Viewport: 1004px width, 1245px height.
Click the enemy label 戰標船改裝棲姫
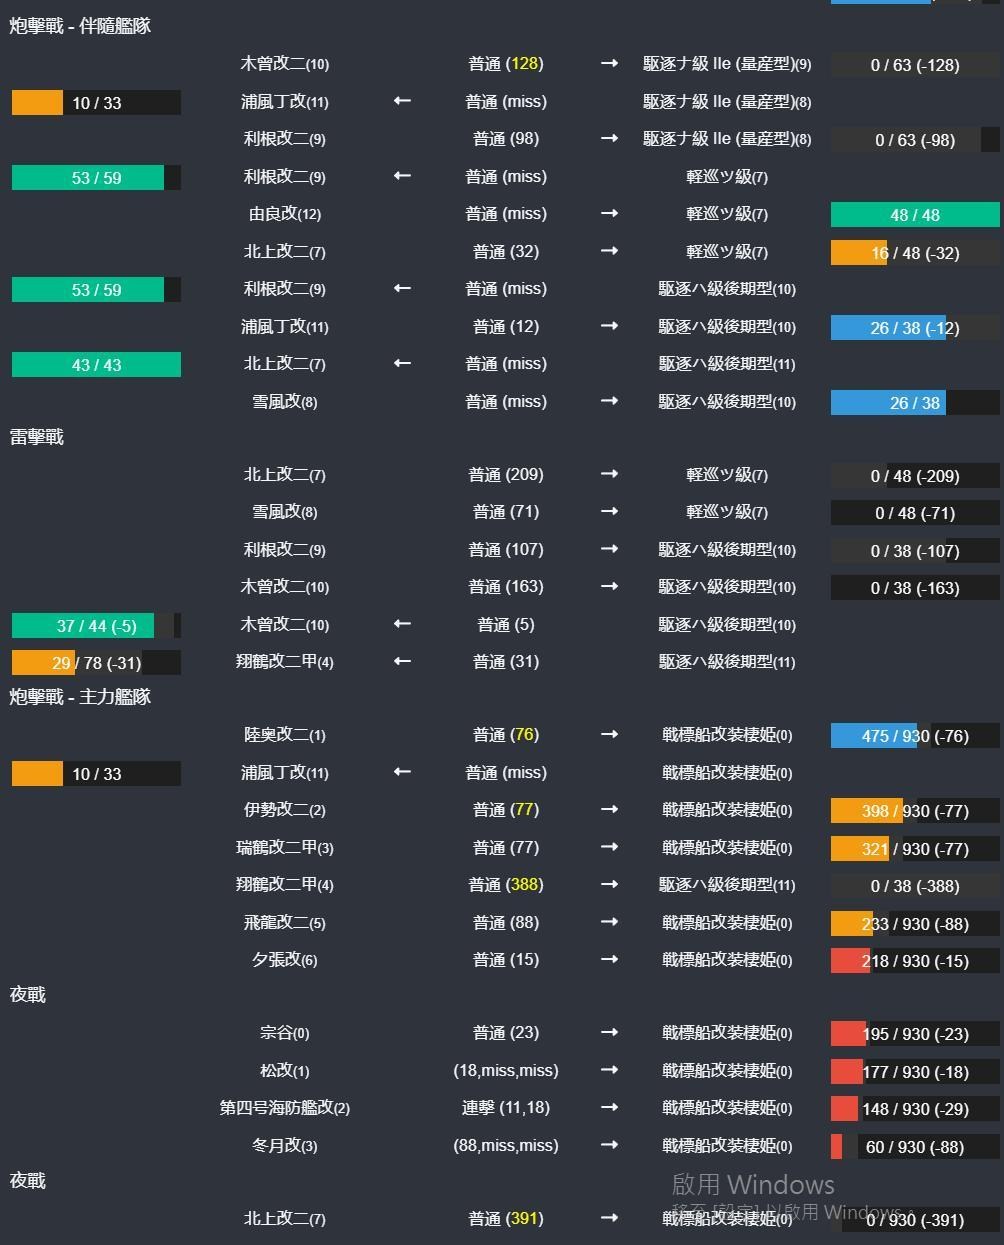(x=728, y=735)
